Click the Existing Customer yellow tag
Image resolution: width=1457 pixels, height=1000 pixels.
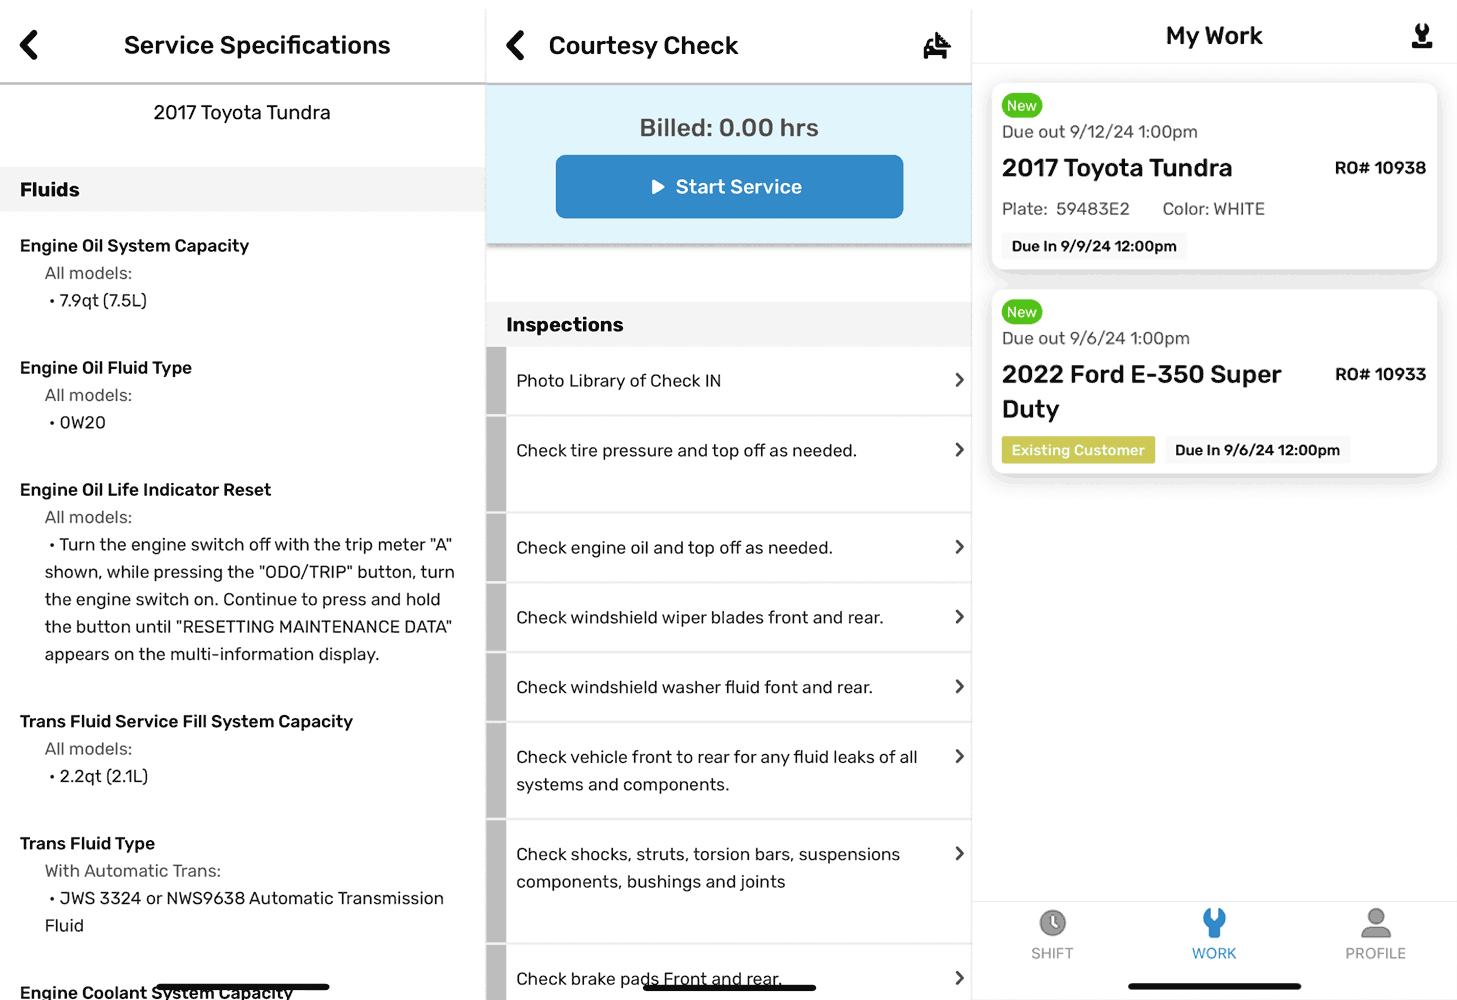[1078, 450]
